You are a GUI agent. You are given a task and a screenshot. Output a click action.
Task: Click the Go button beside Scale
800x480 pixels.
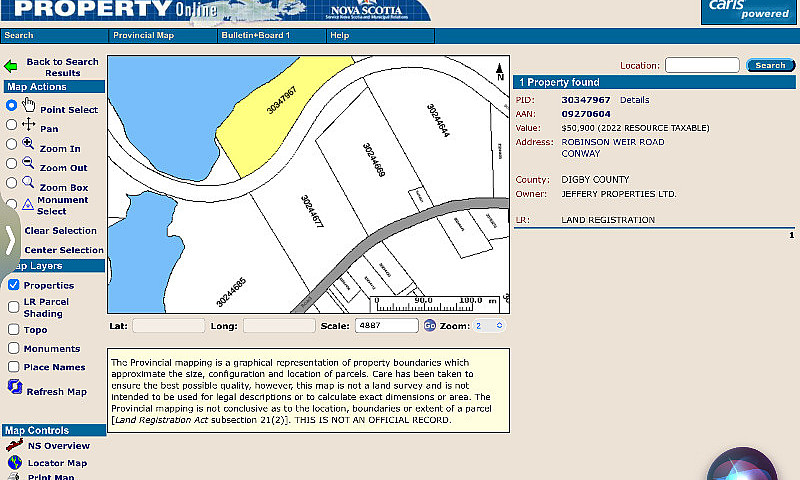click(x=430, y=325)
